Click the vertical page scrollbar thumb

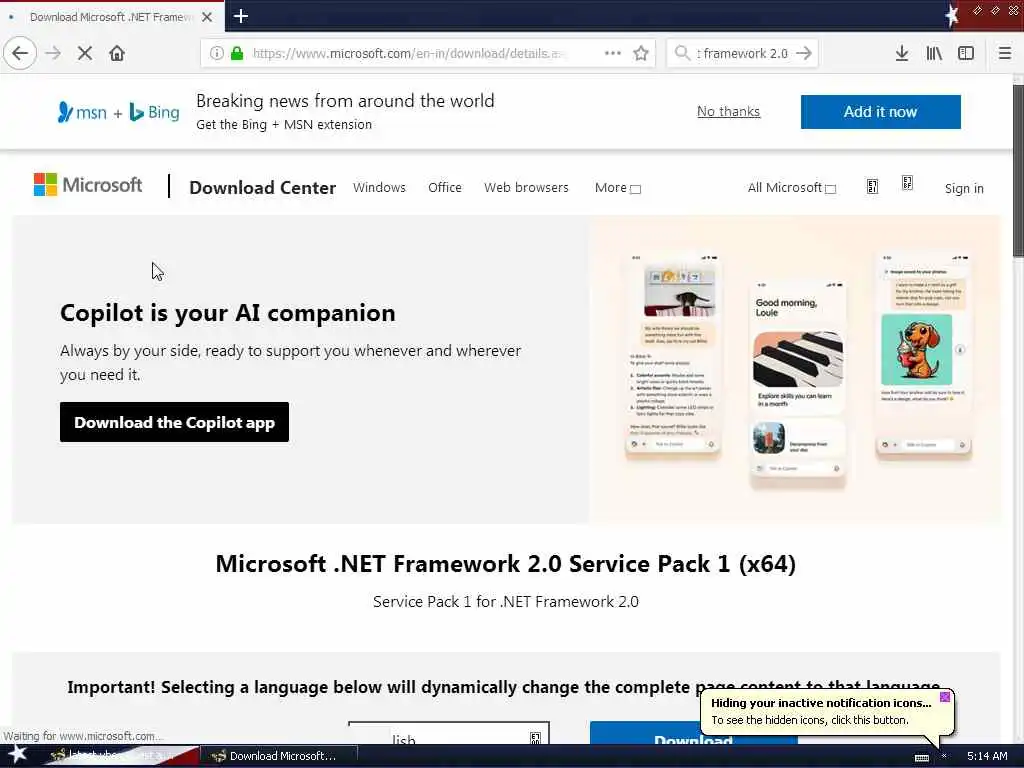1017,170
